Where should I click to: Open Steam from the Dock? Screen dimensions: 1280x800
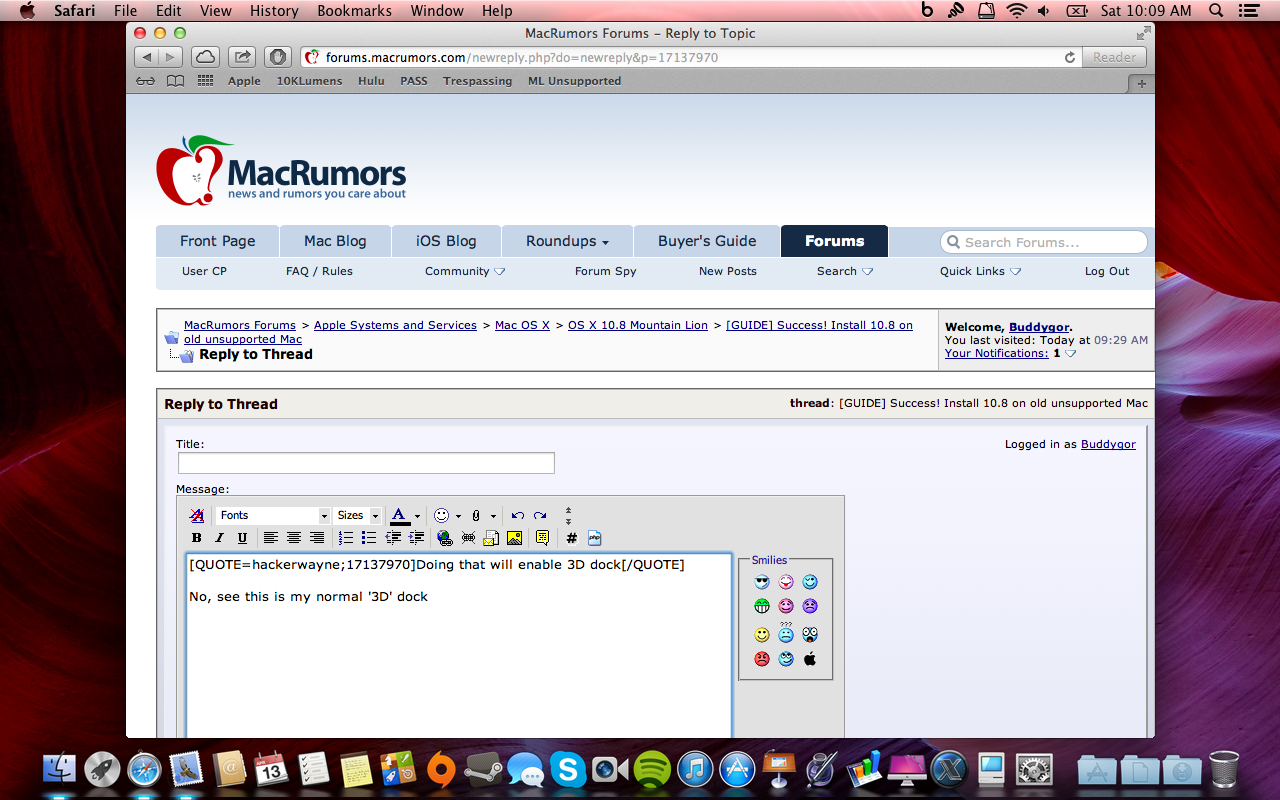483,769
